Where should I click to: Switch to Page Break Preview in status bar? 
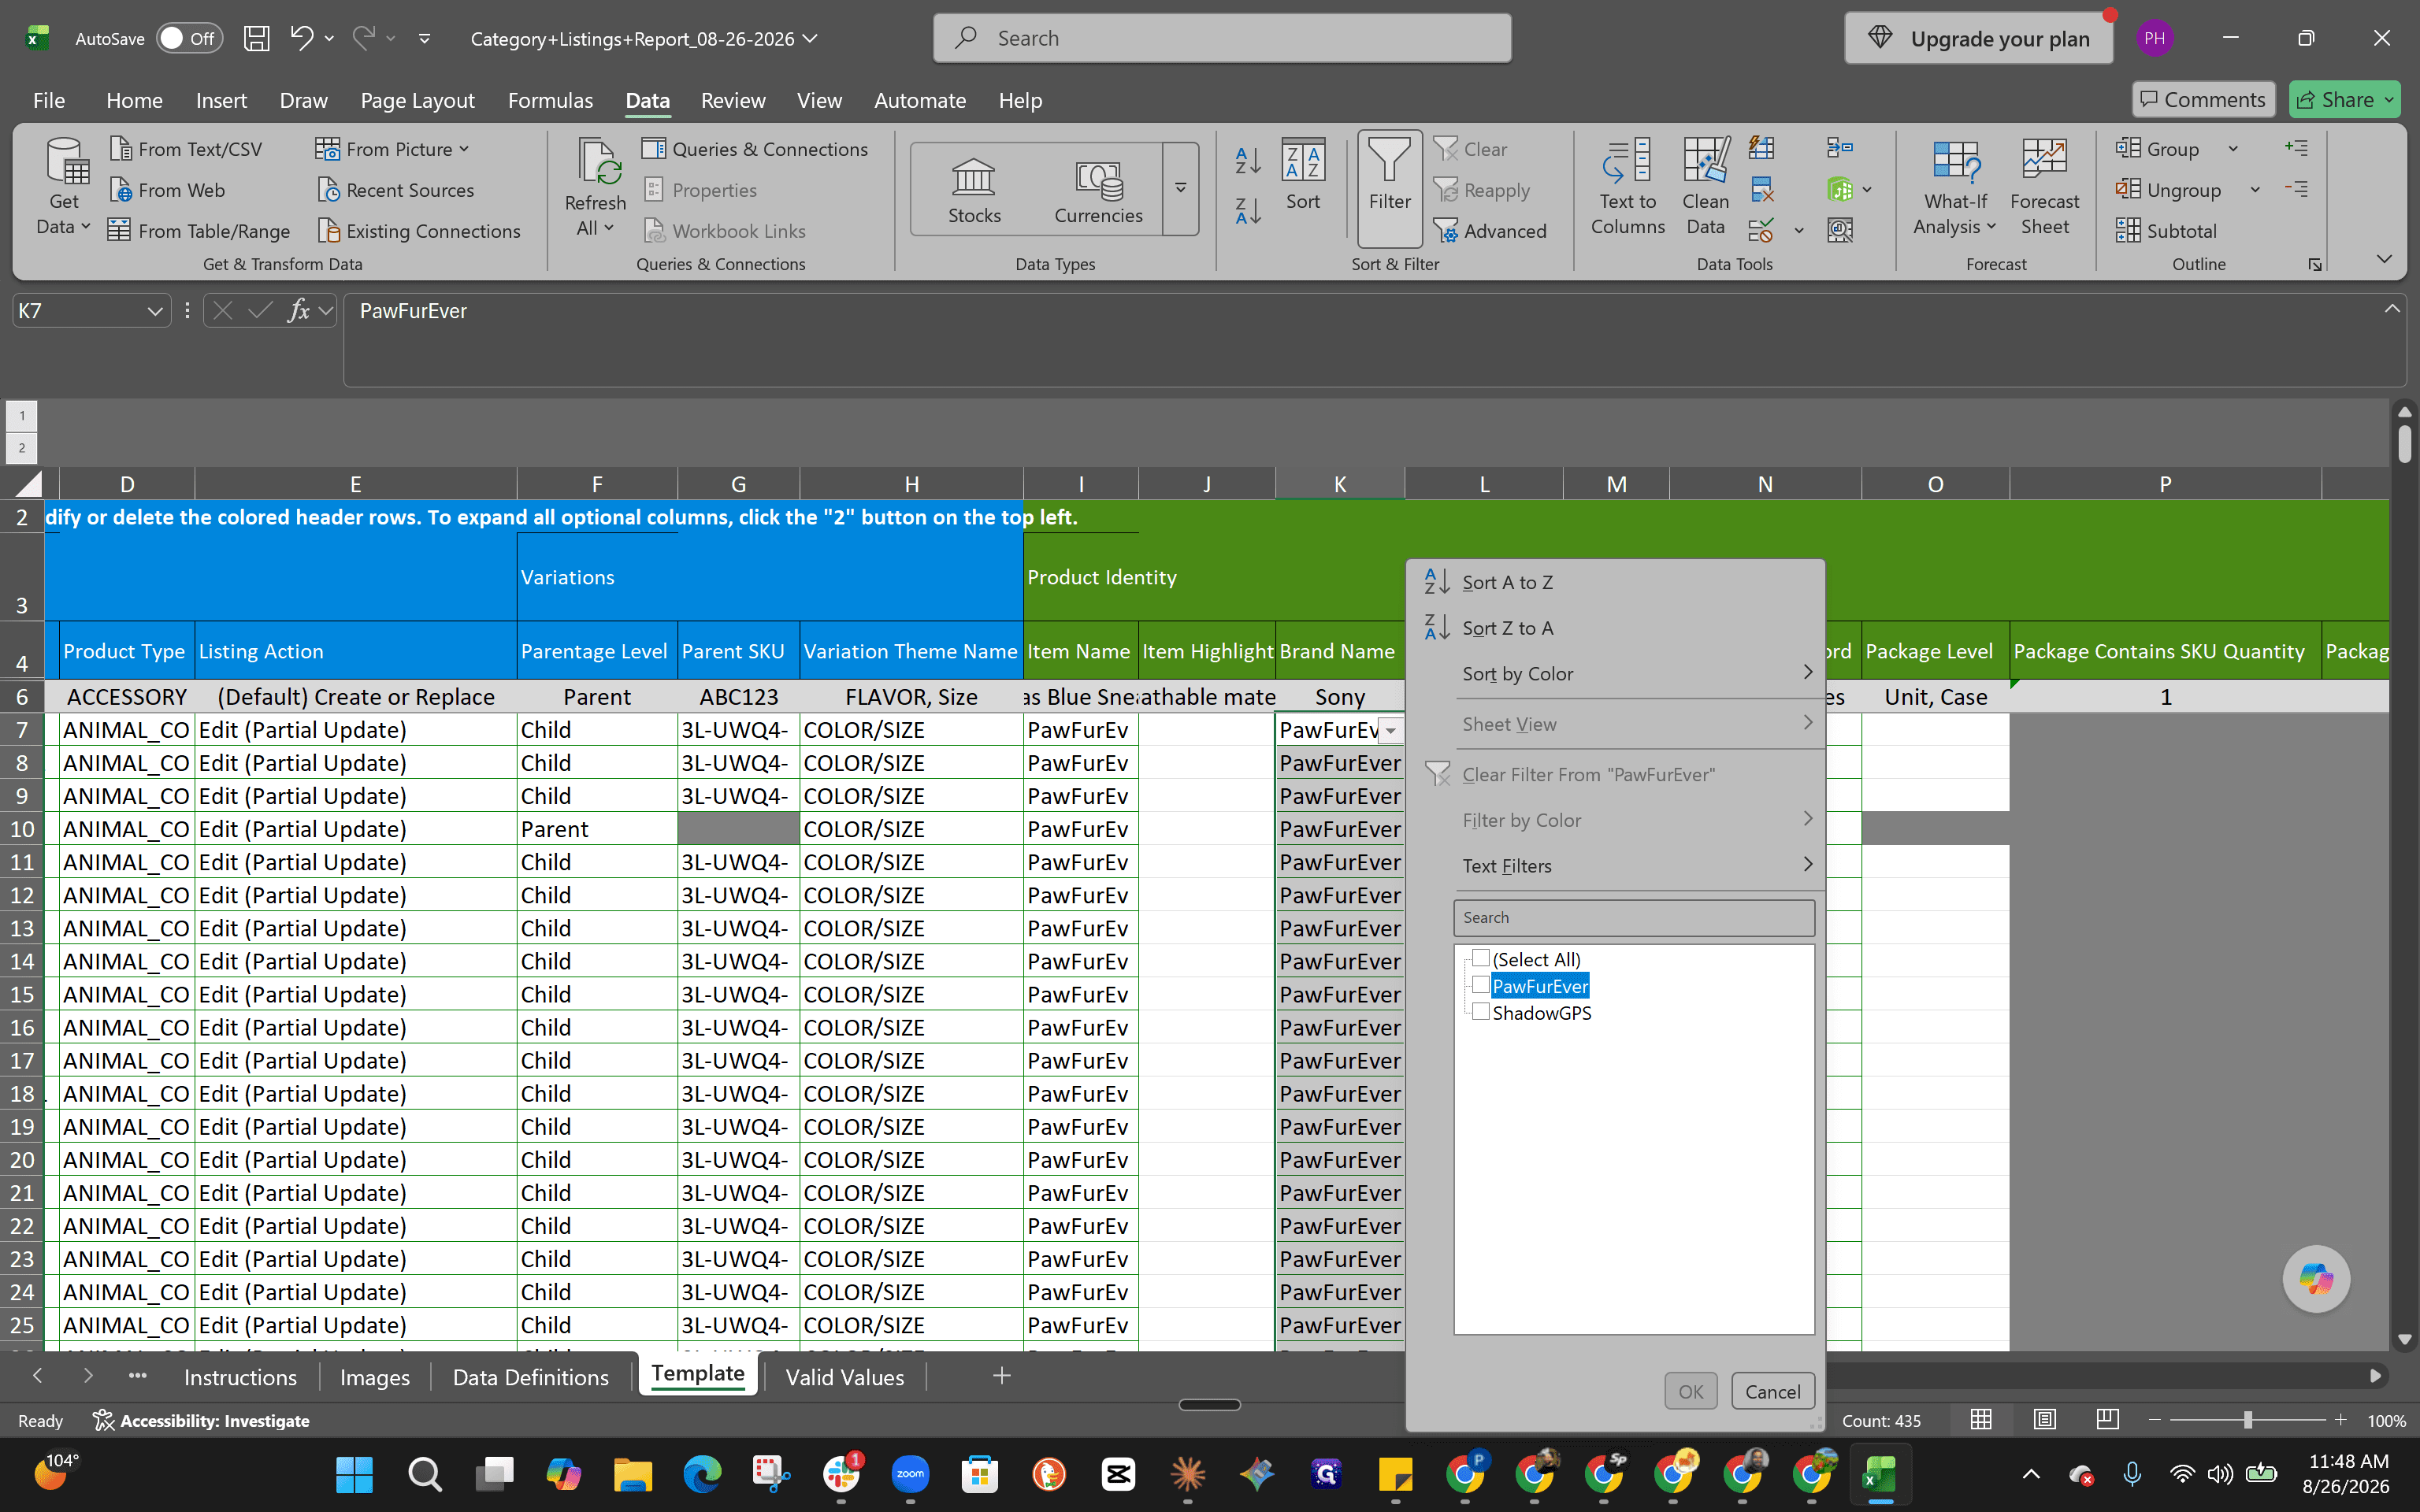(2107, 1420)
